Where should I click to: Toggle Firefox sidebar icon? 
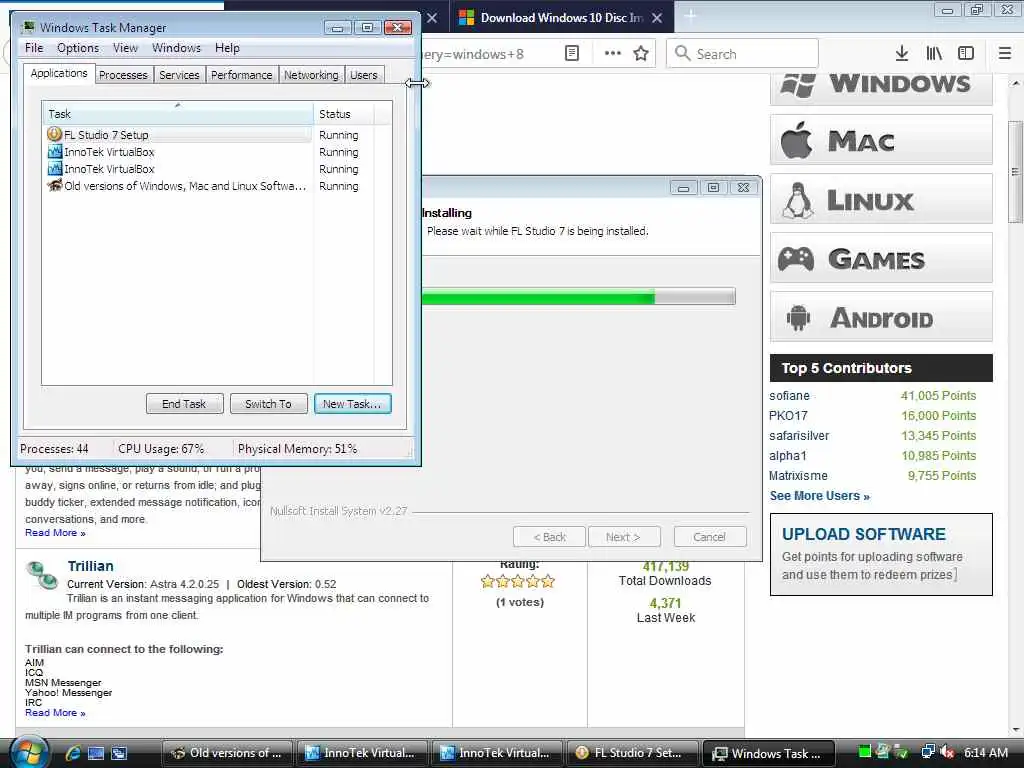966,54
